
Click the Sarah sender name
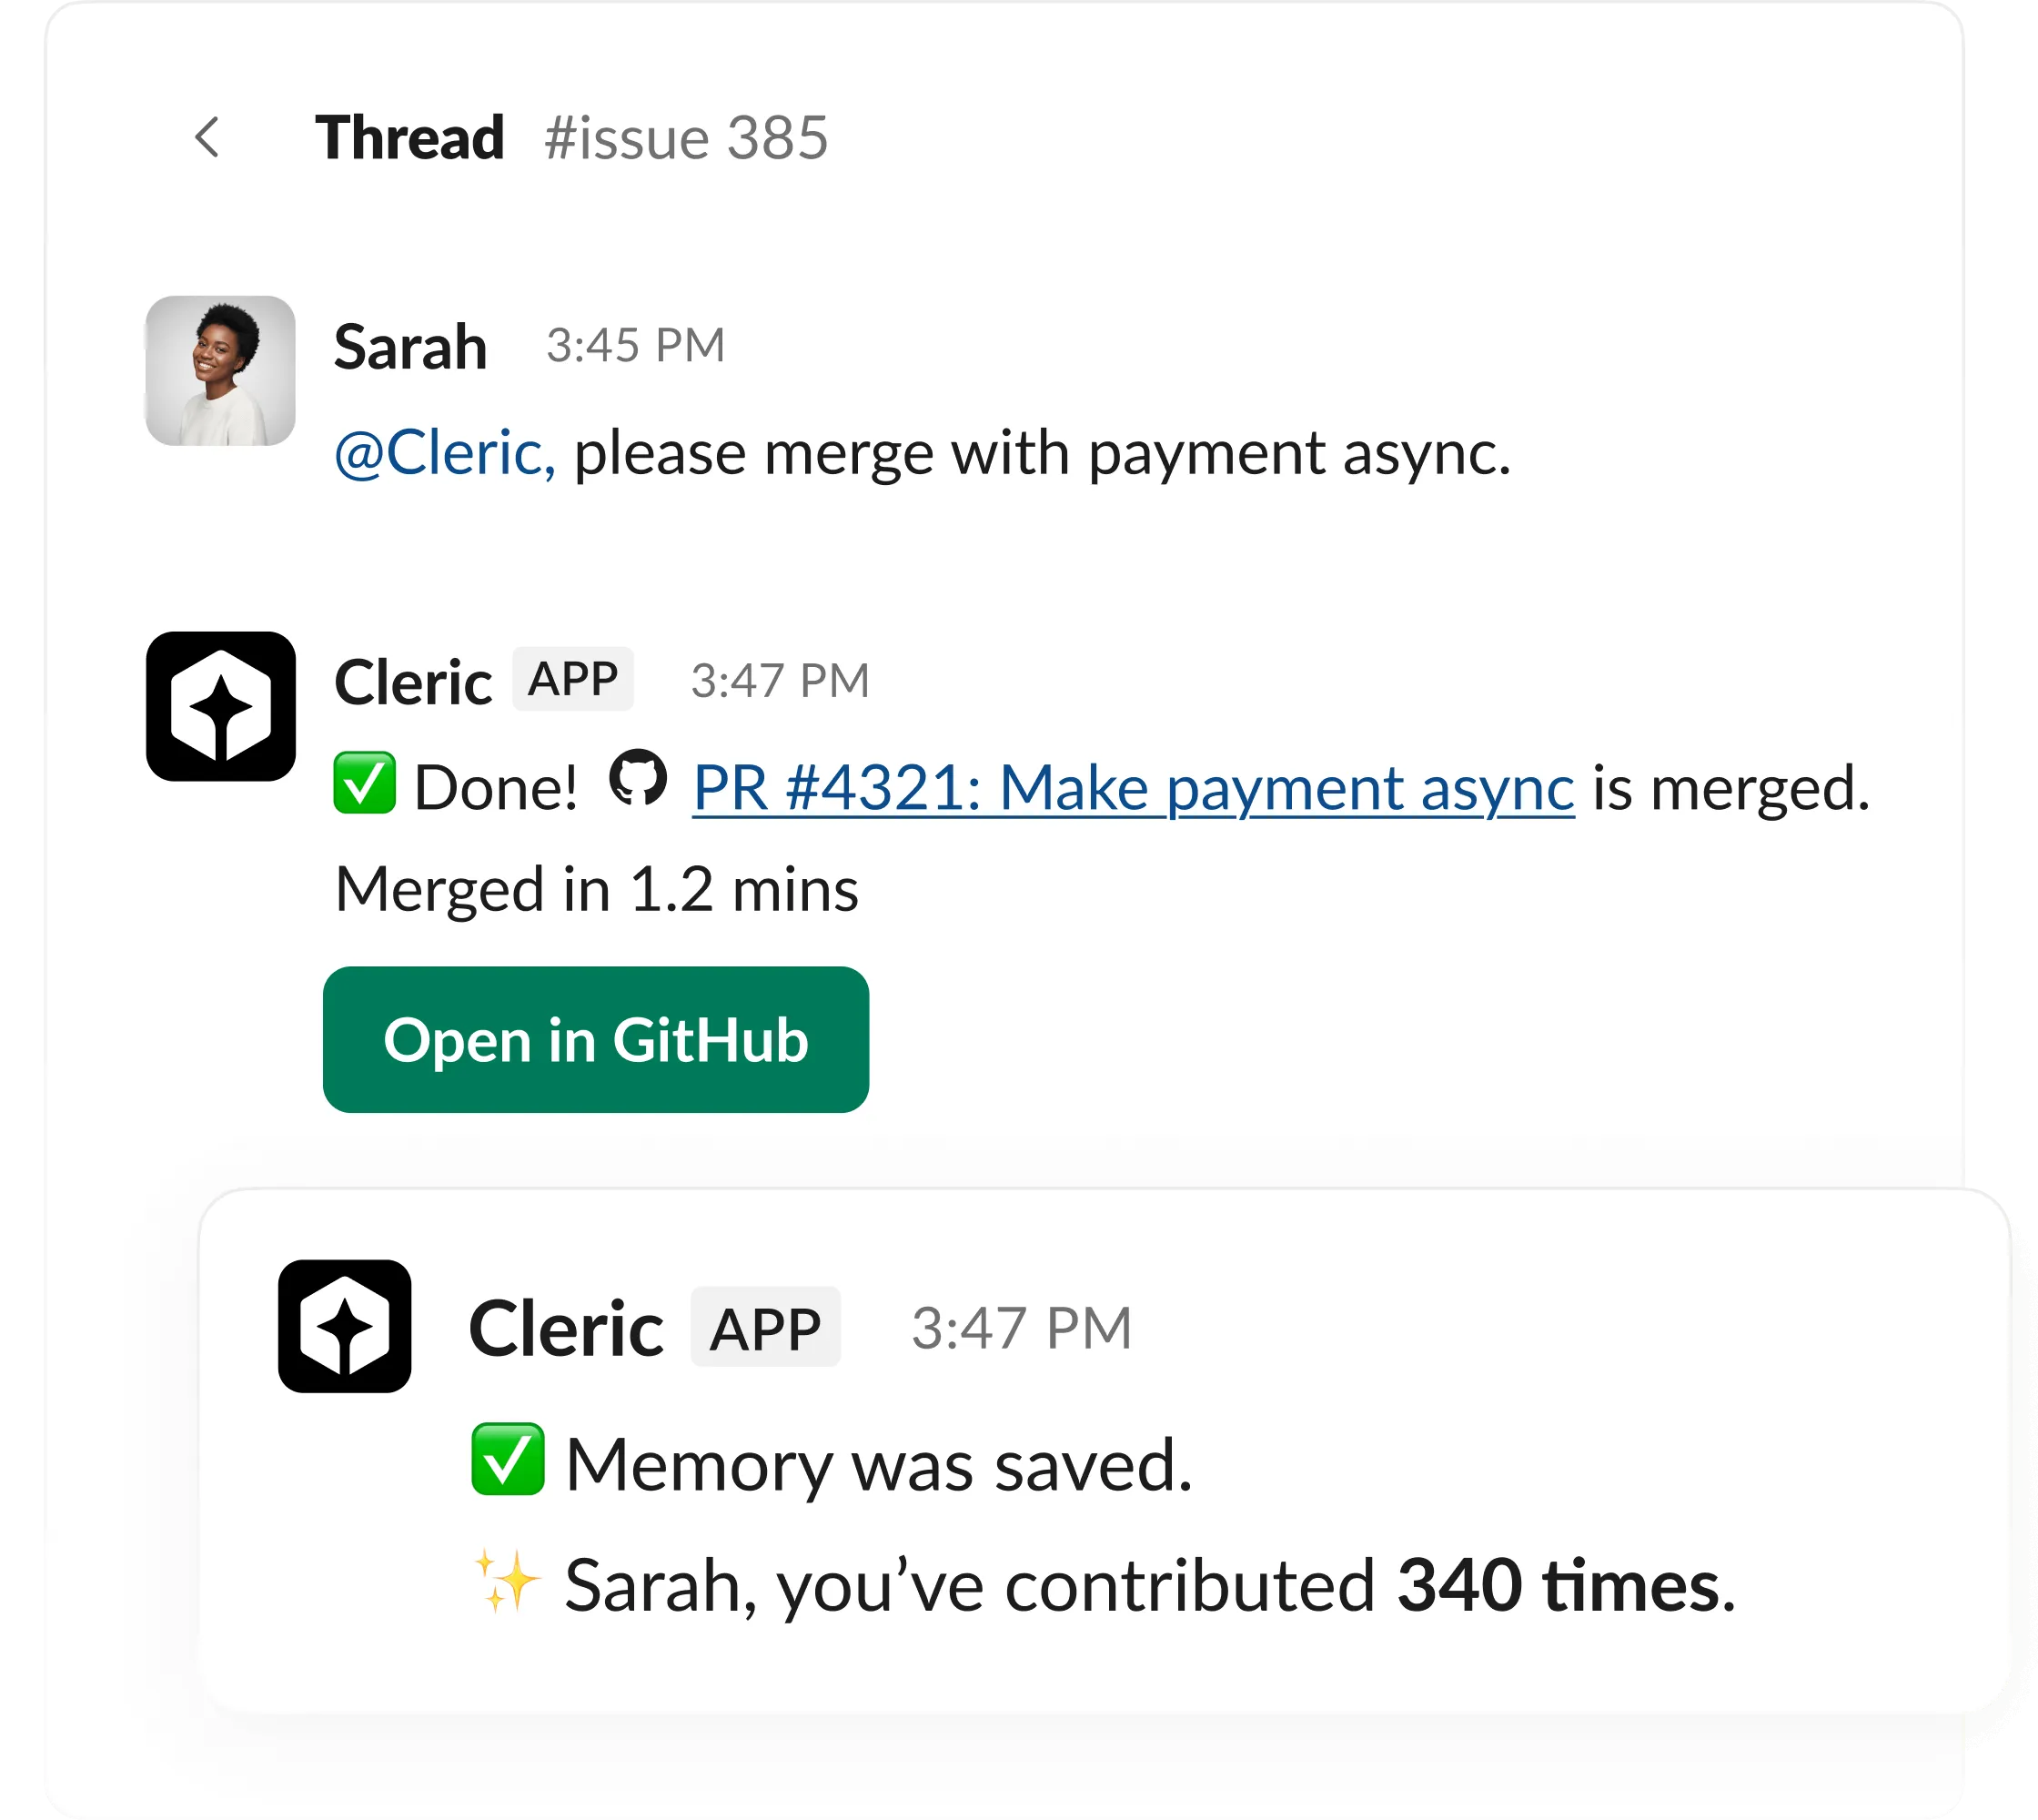tap(410, 348)
